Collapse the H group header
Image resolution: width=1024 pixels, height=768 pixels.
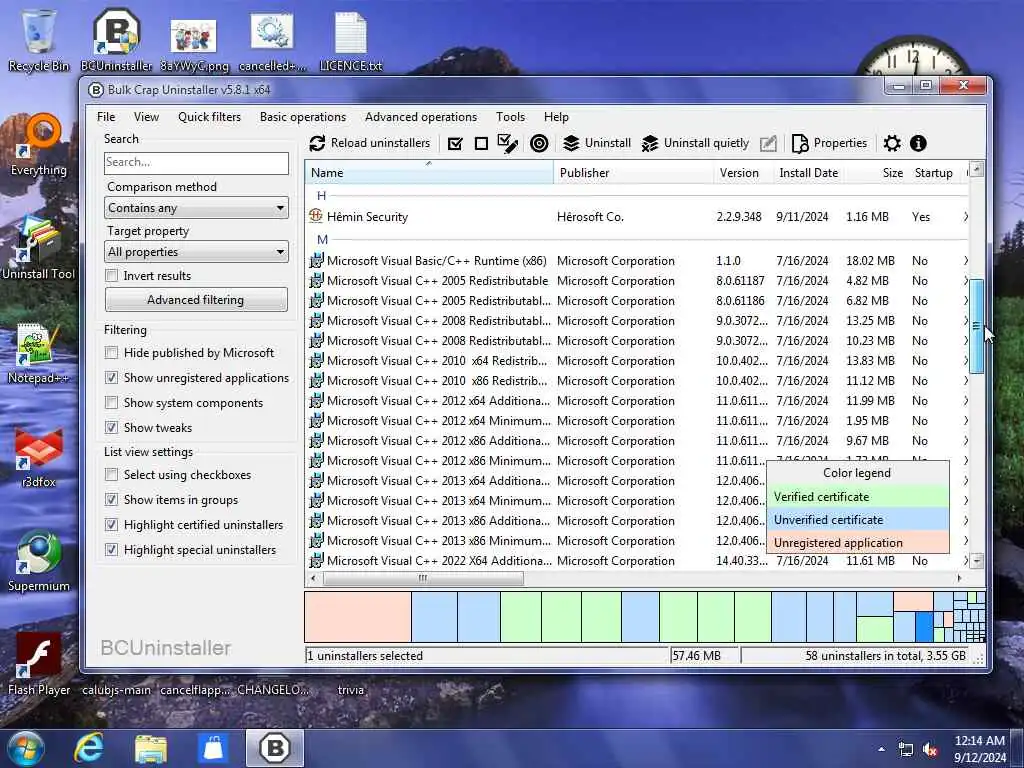(321, 195)
